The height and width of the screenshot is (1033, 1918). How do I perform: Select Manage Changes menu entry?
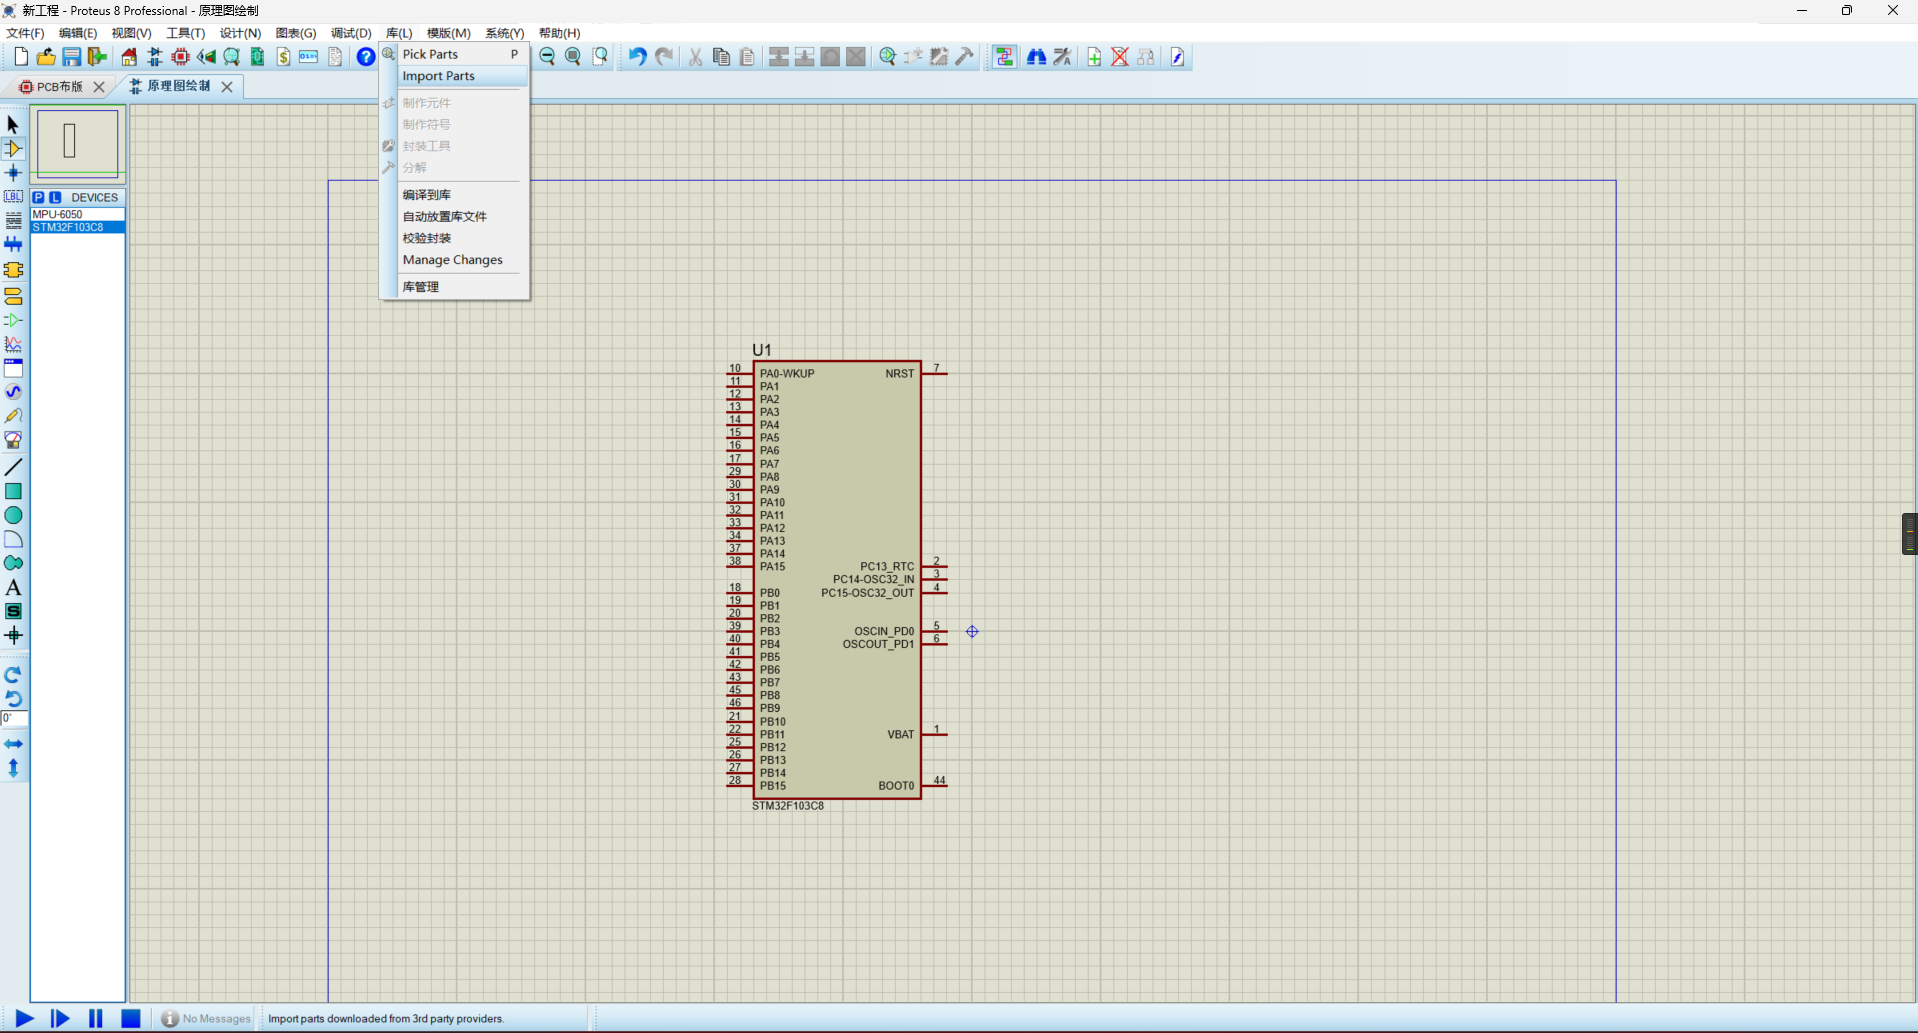pos(455,260)
